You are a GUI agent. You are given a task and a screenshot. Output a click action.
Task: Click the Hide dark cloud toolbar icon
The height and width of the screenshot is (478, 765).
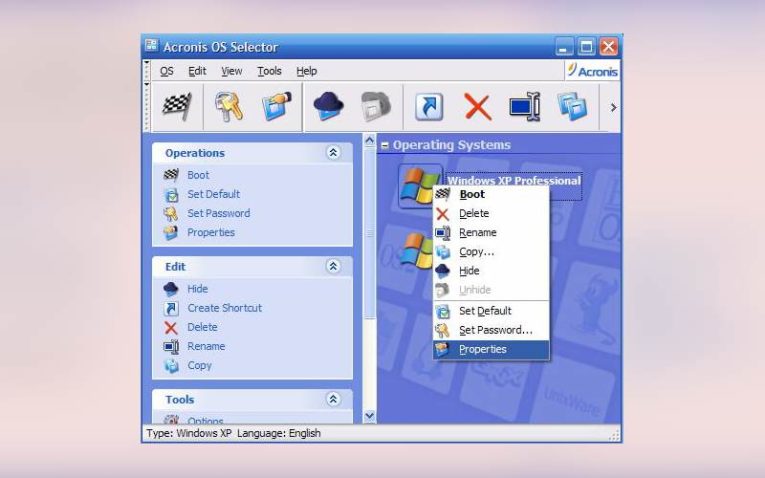click(328, 106)
